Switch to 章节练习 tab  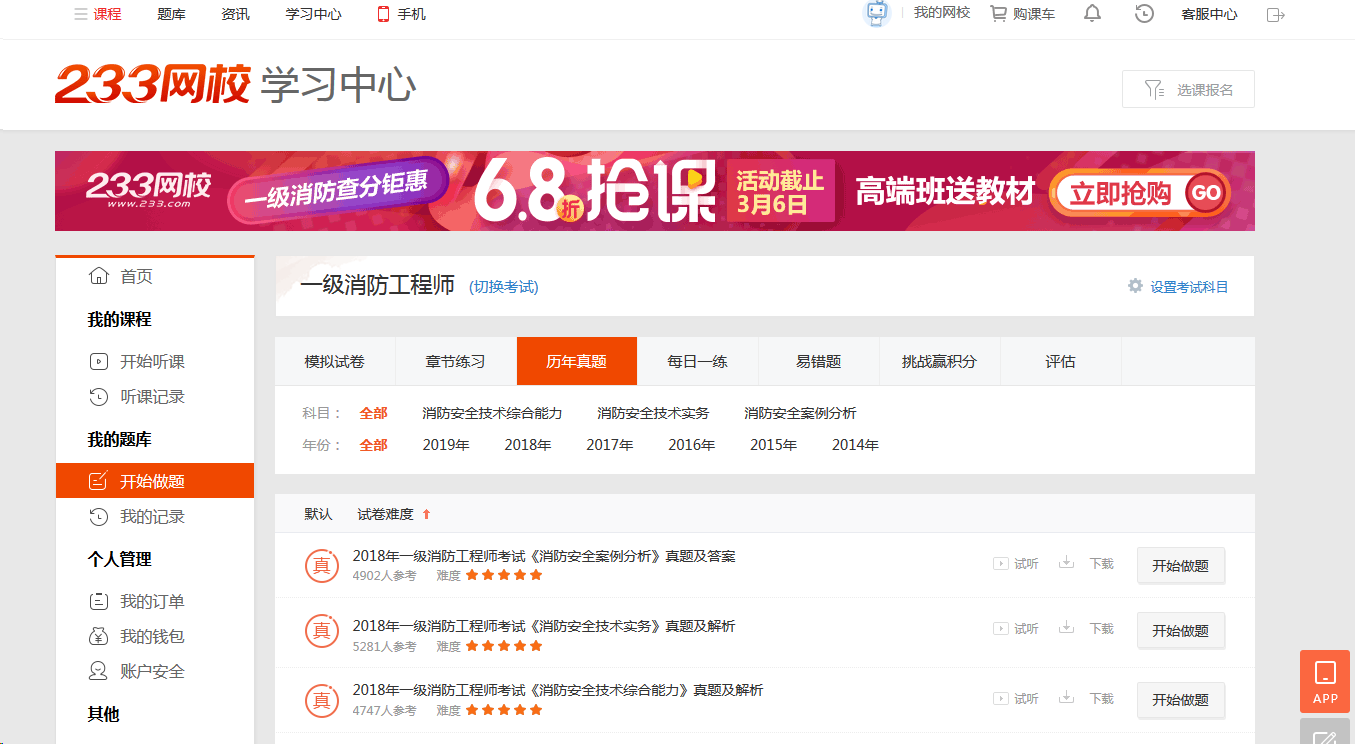(x=456, y=361)
